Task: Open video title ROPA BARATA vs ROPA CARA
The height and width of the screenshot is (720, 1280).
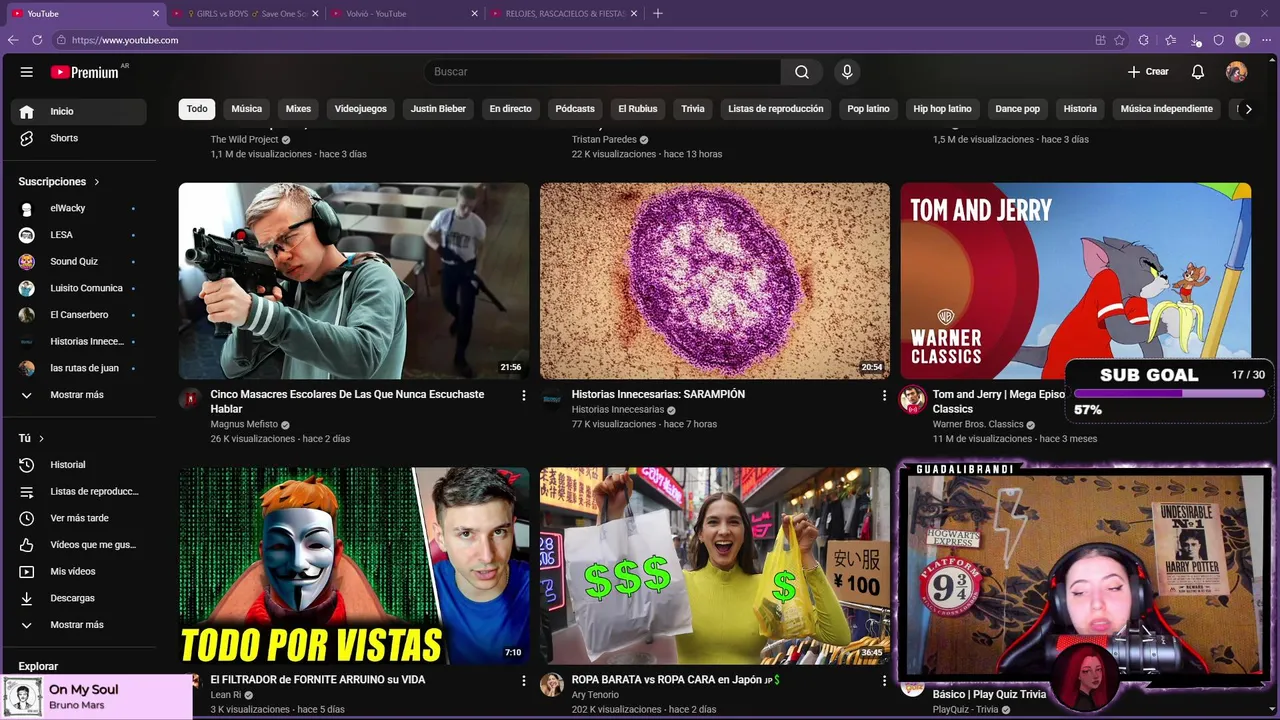Action: [x=675, y=680]
